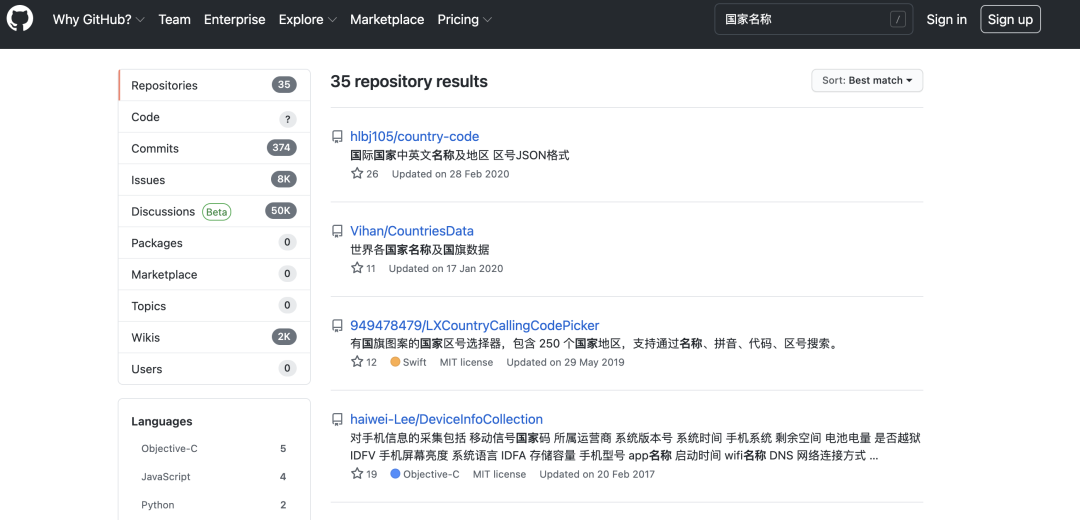1080x520 pixels.
Task: Click the star icon showing 11 stars
Action: click(x=357, y=268)
